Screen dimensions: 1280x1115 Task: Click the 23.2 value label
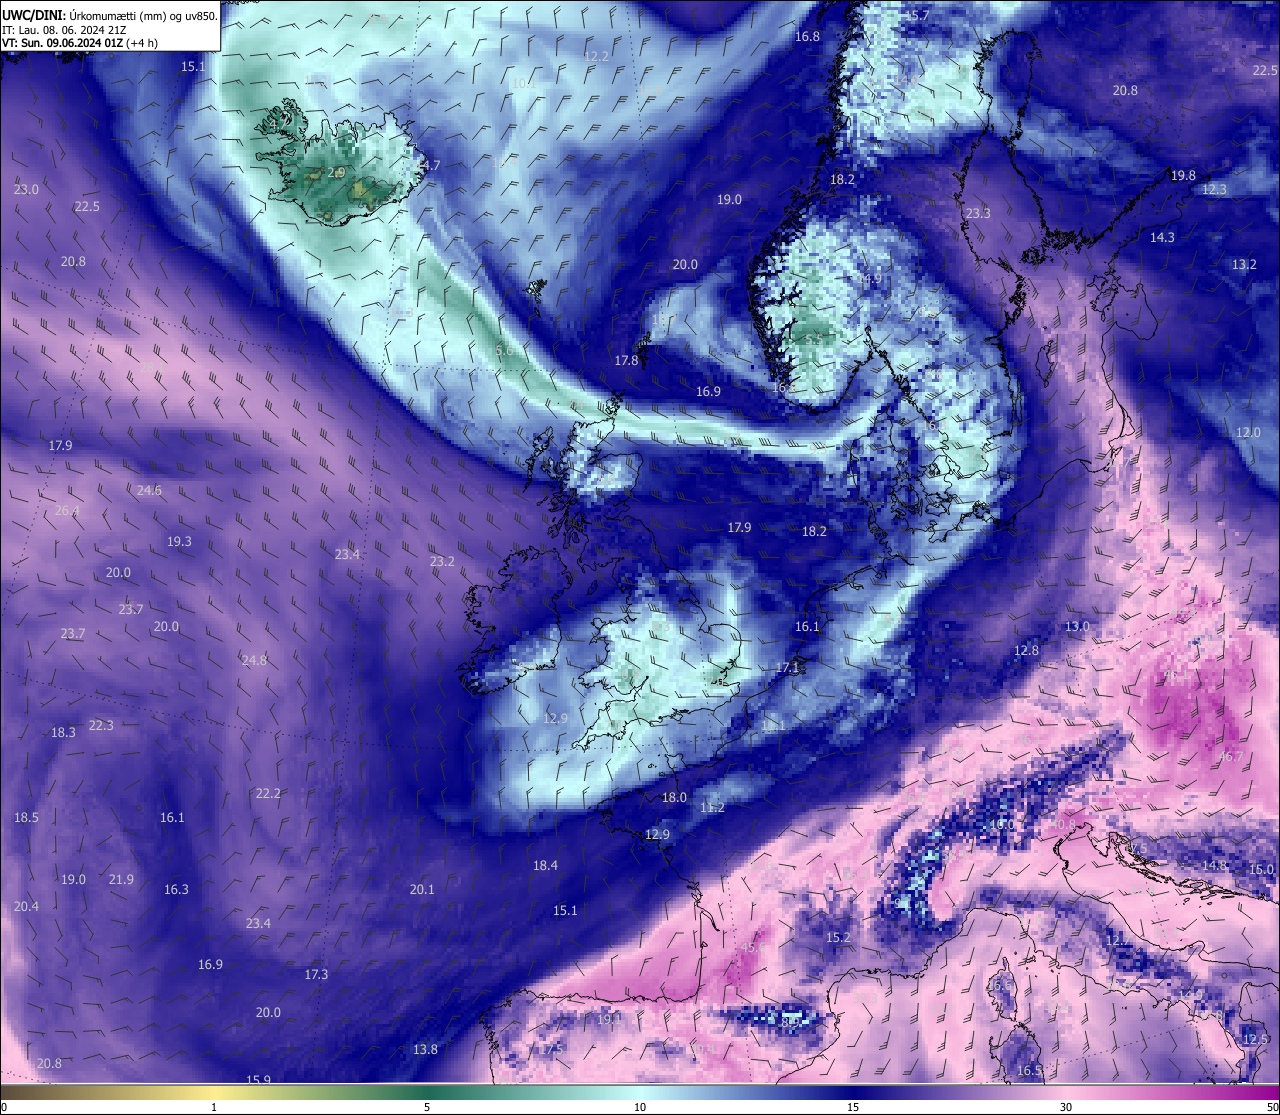[x=442, y=561]
